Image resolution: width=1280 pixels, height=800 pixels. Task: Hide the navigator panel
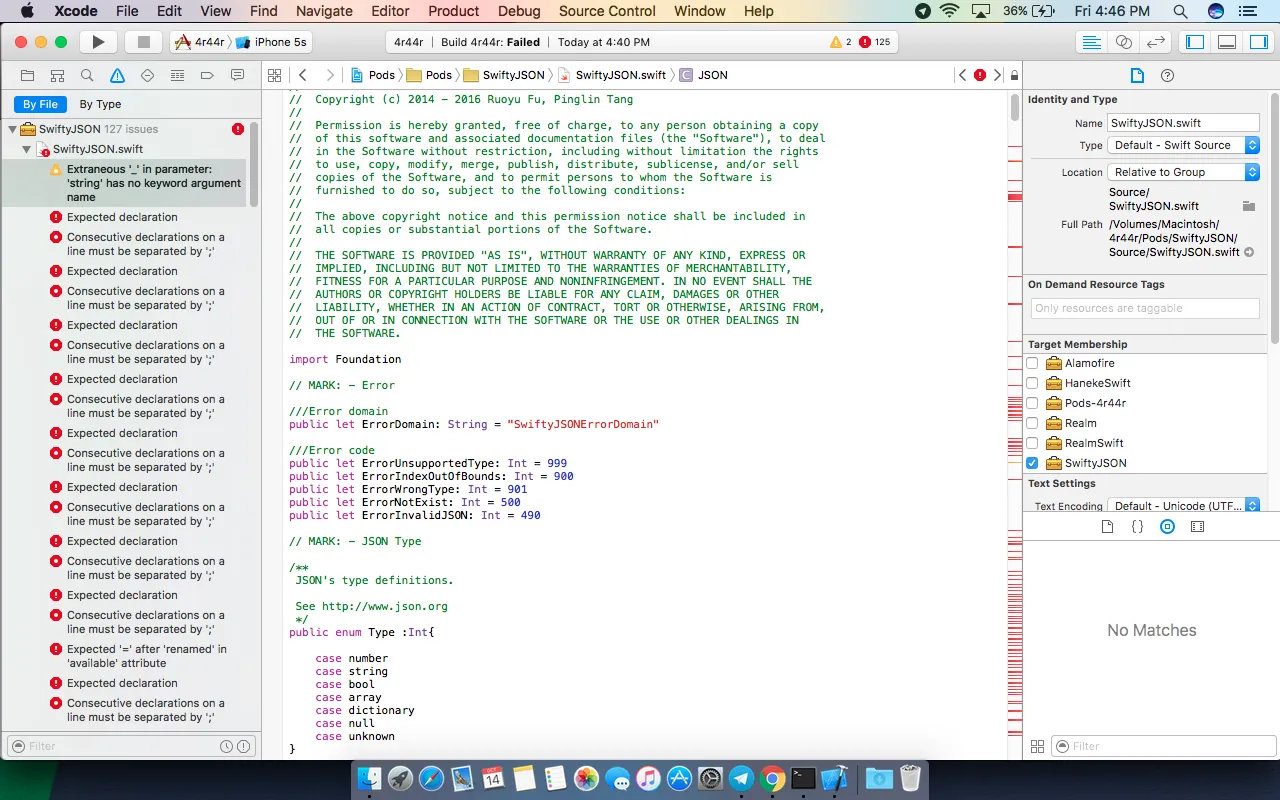[x=1195, y=42]
